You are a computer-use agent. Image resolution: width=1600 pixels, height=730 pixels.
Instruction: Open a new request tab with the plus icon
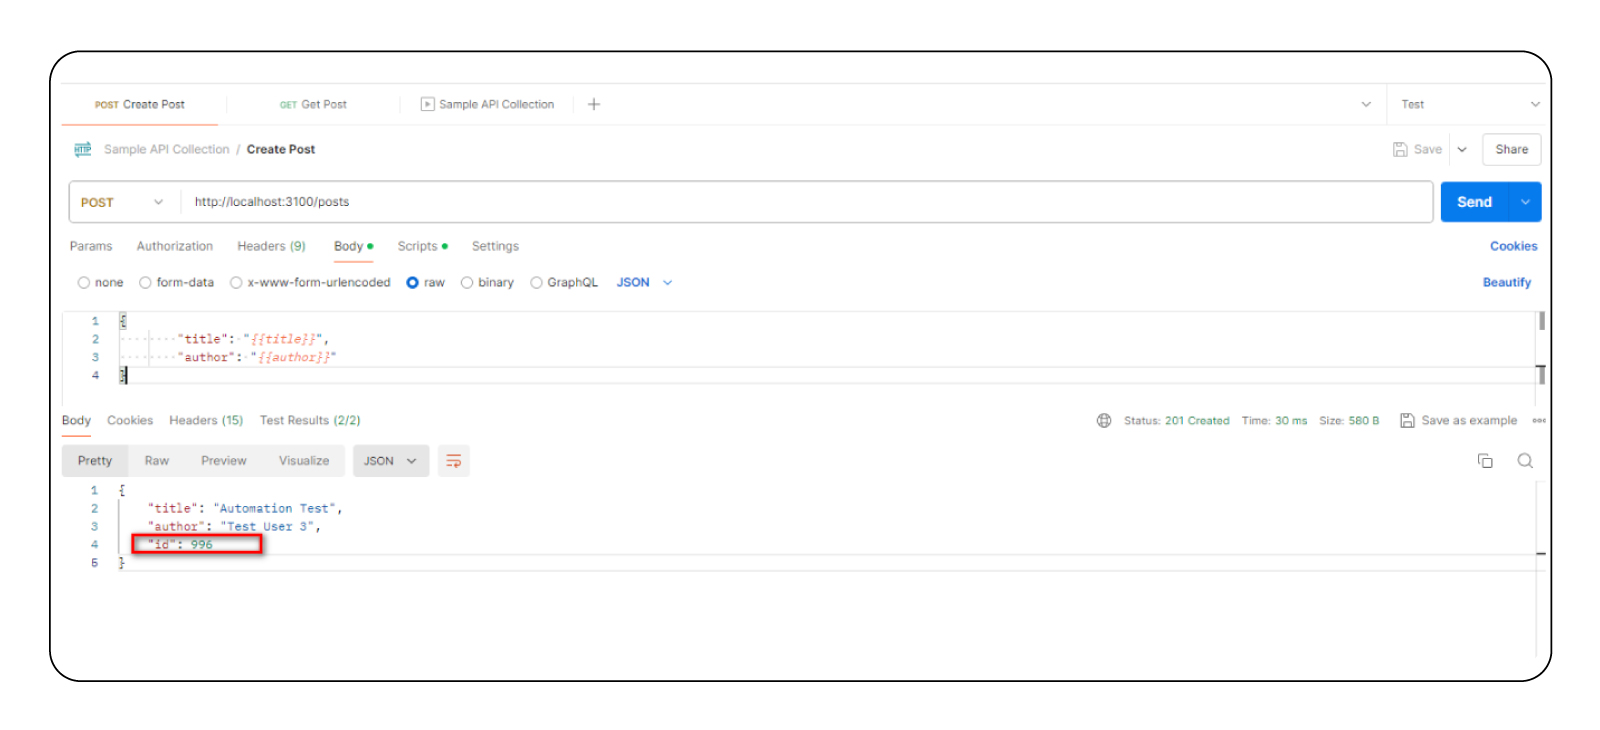pos(594,103)
